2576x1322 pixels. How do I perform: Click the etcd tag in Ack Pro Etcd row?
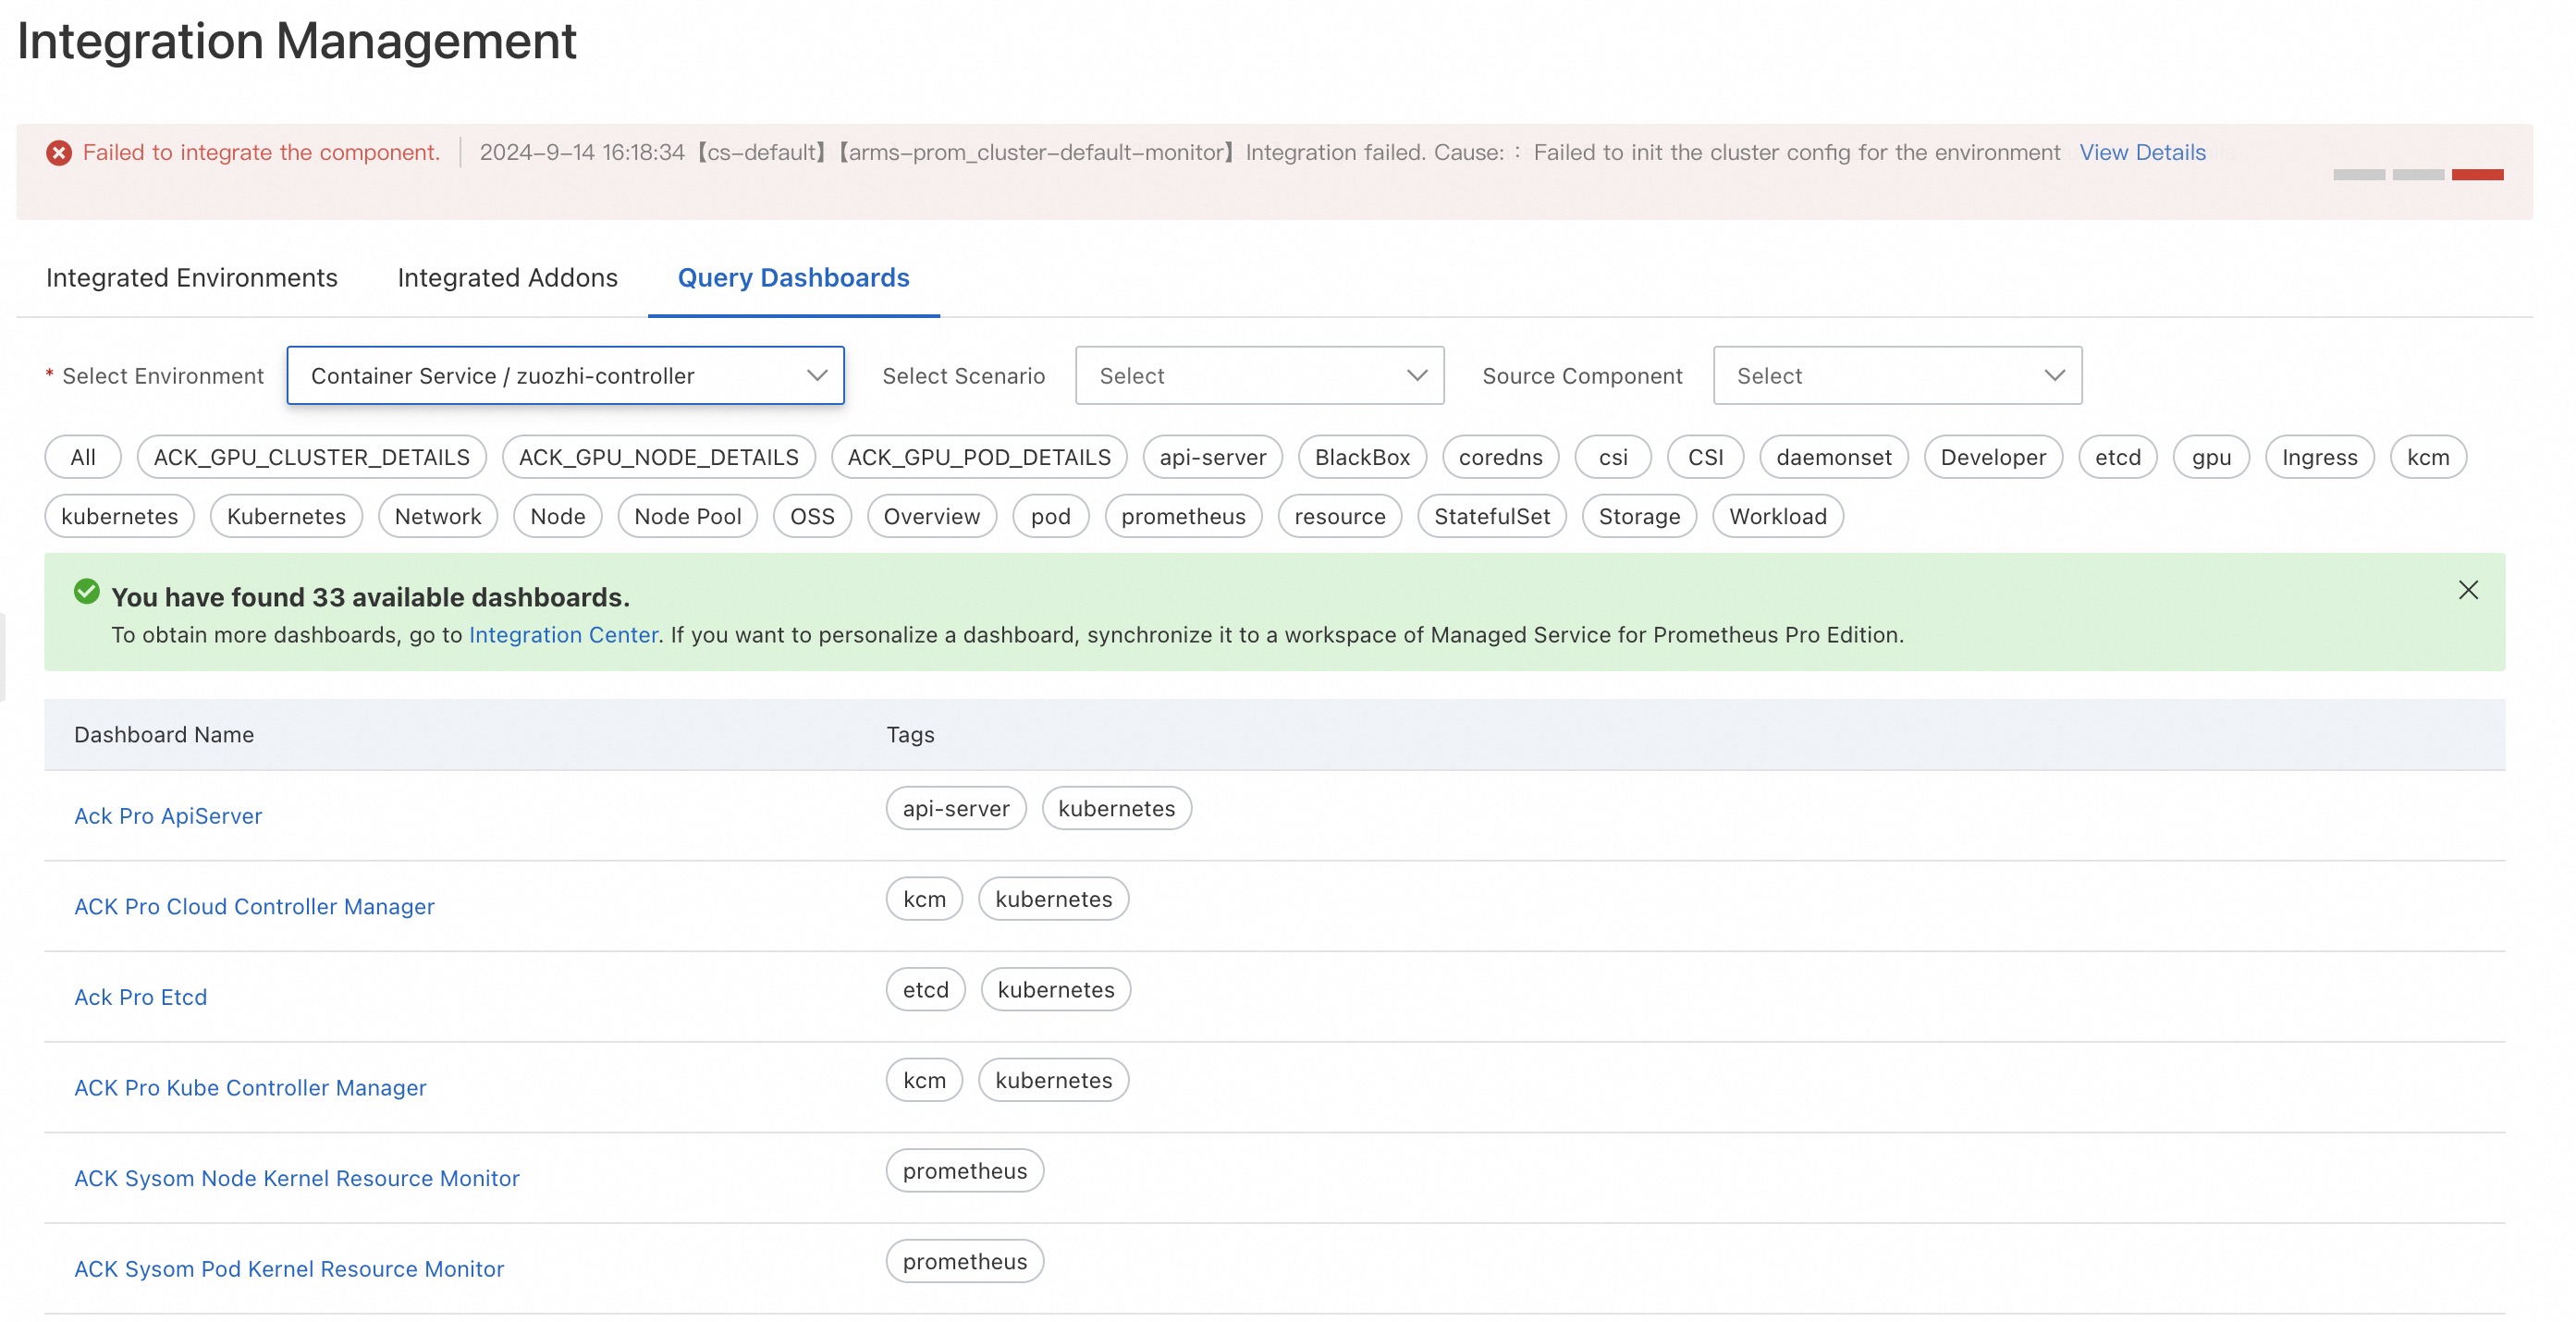click(925, 989)
